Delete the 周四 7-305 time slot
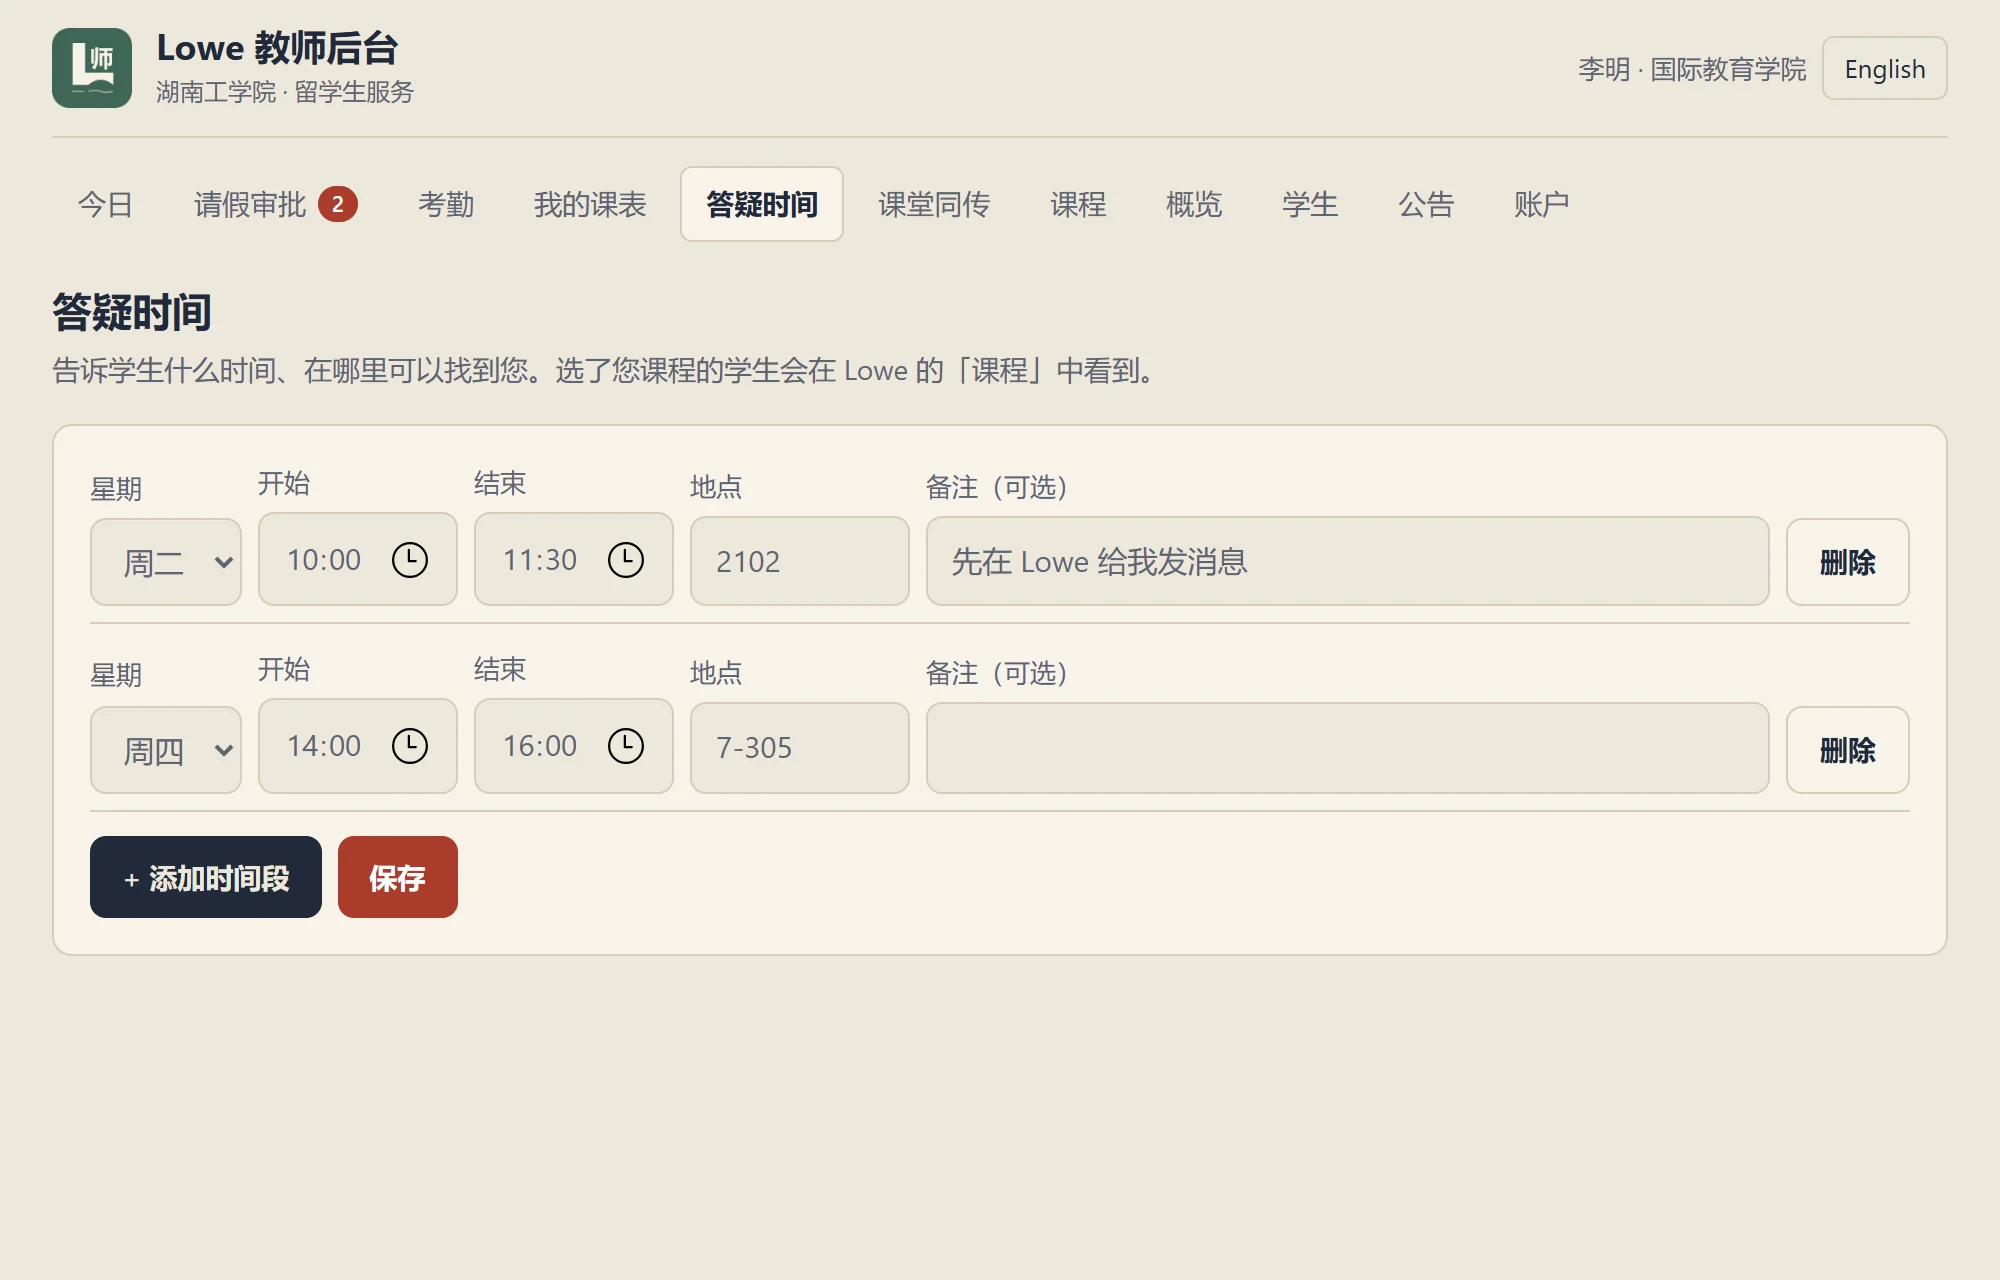The image size is (2000, 1280). [x=1848, y=750]
